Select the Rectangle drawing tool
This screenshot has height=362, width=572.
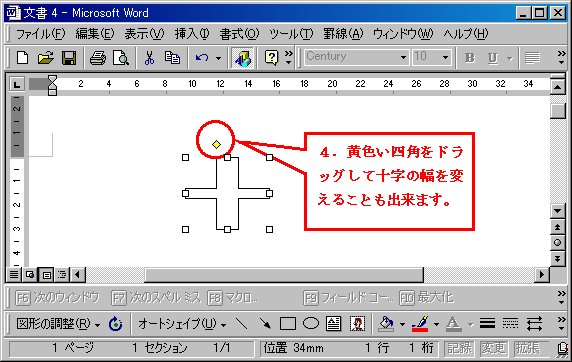tap(288, 324)
